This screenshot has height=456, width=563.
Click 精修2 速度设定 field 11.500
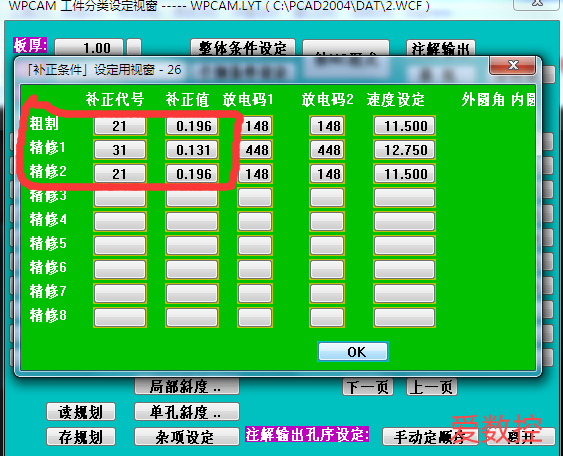click(405, 174)
